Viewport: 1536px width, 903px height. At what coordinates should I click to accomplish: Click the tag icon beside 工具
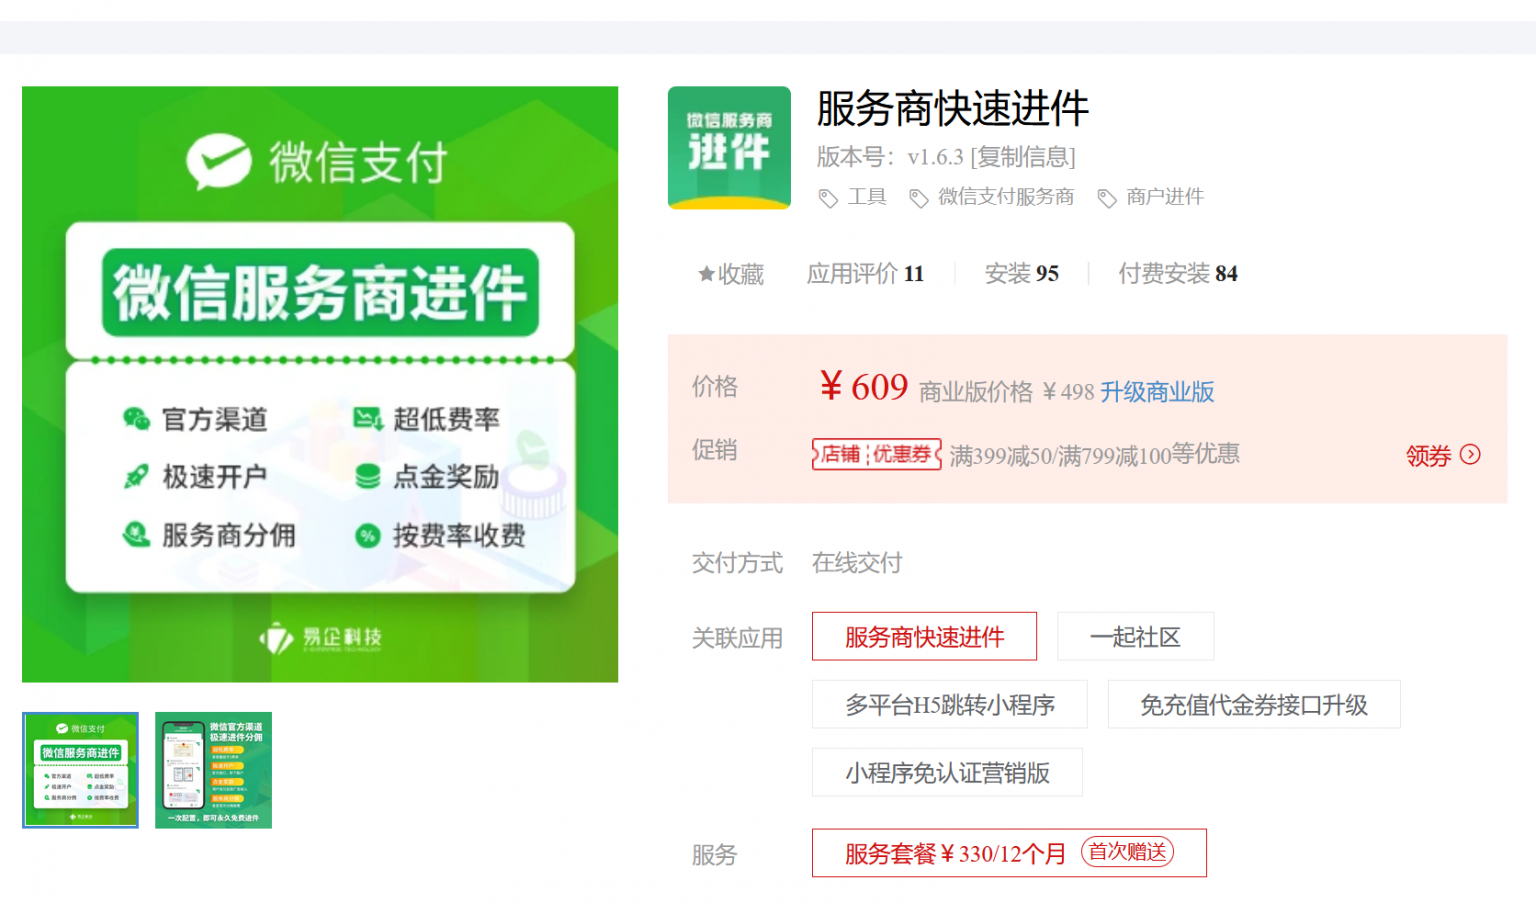click(x=828, y=198)
